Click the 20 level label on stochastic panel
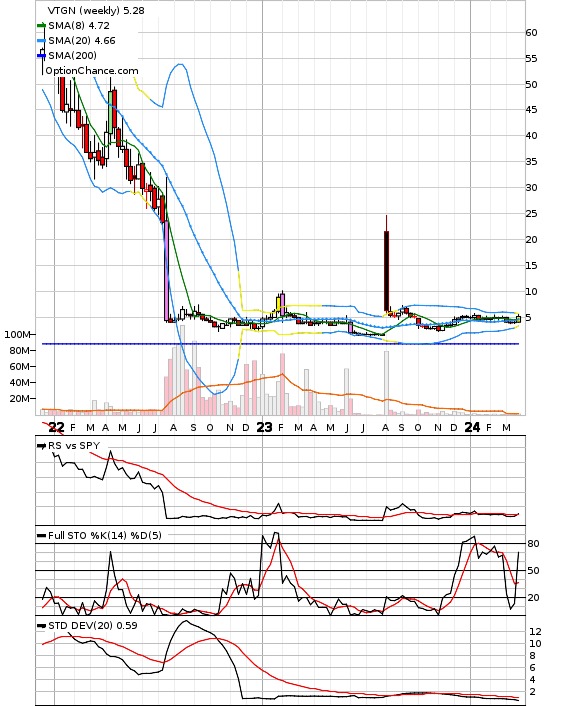 (x=533, y=597)
